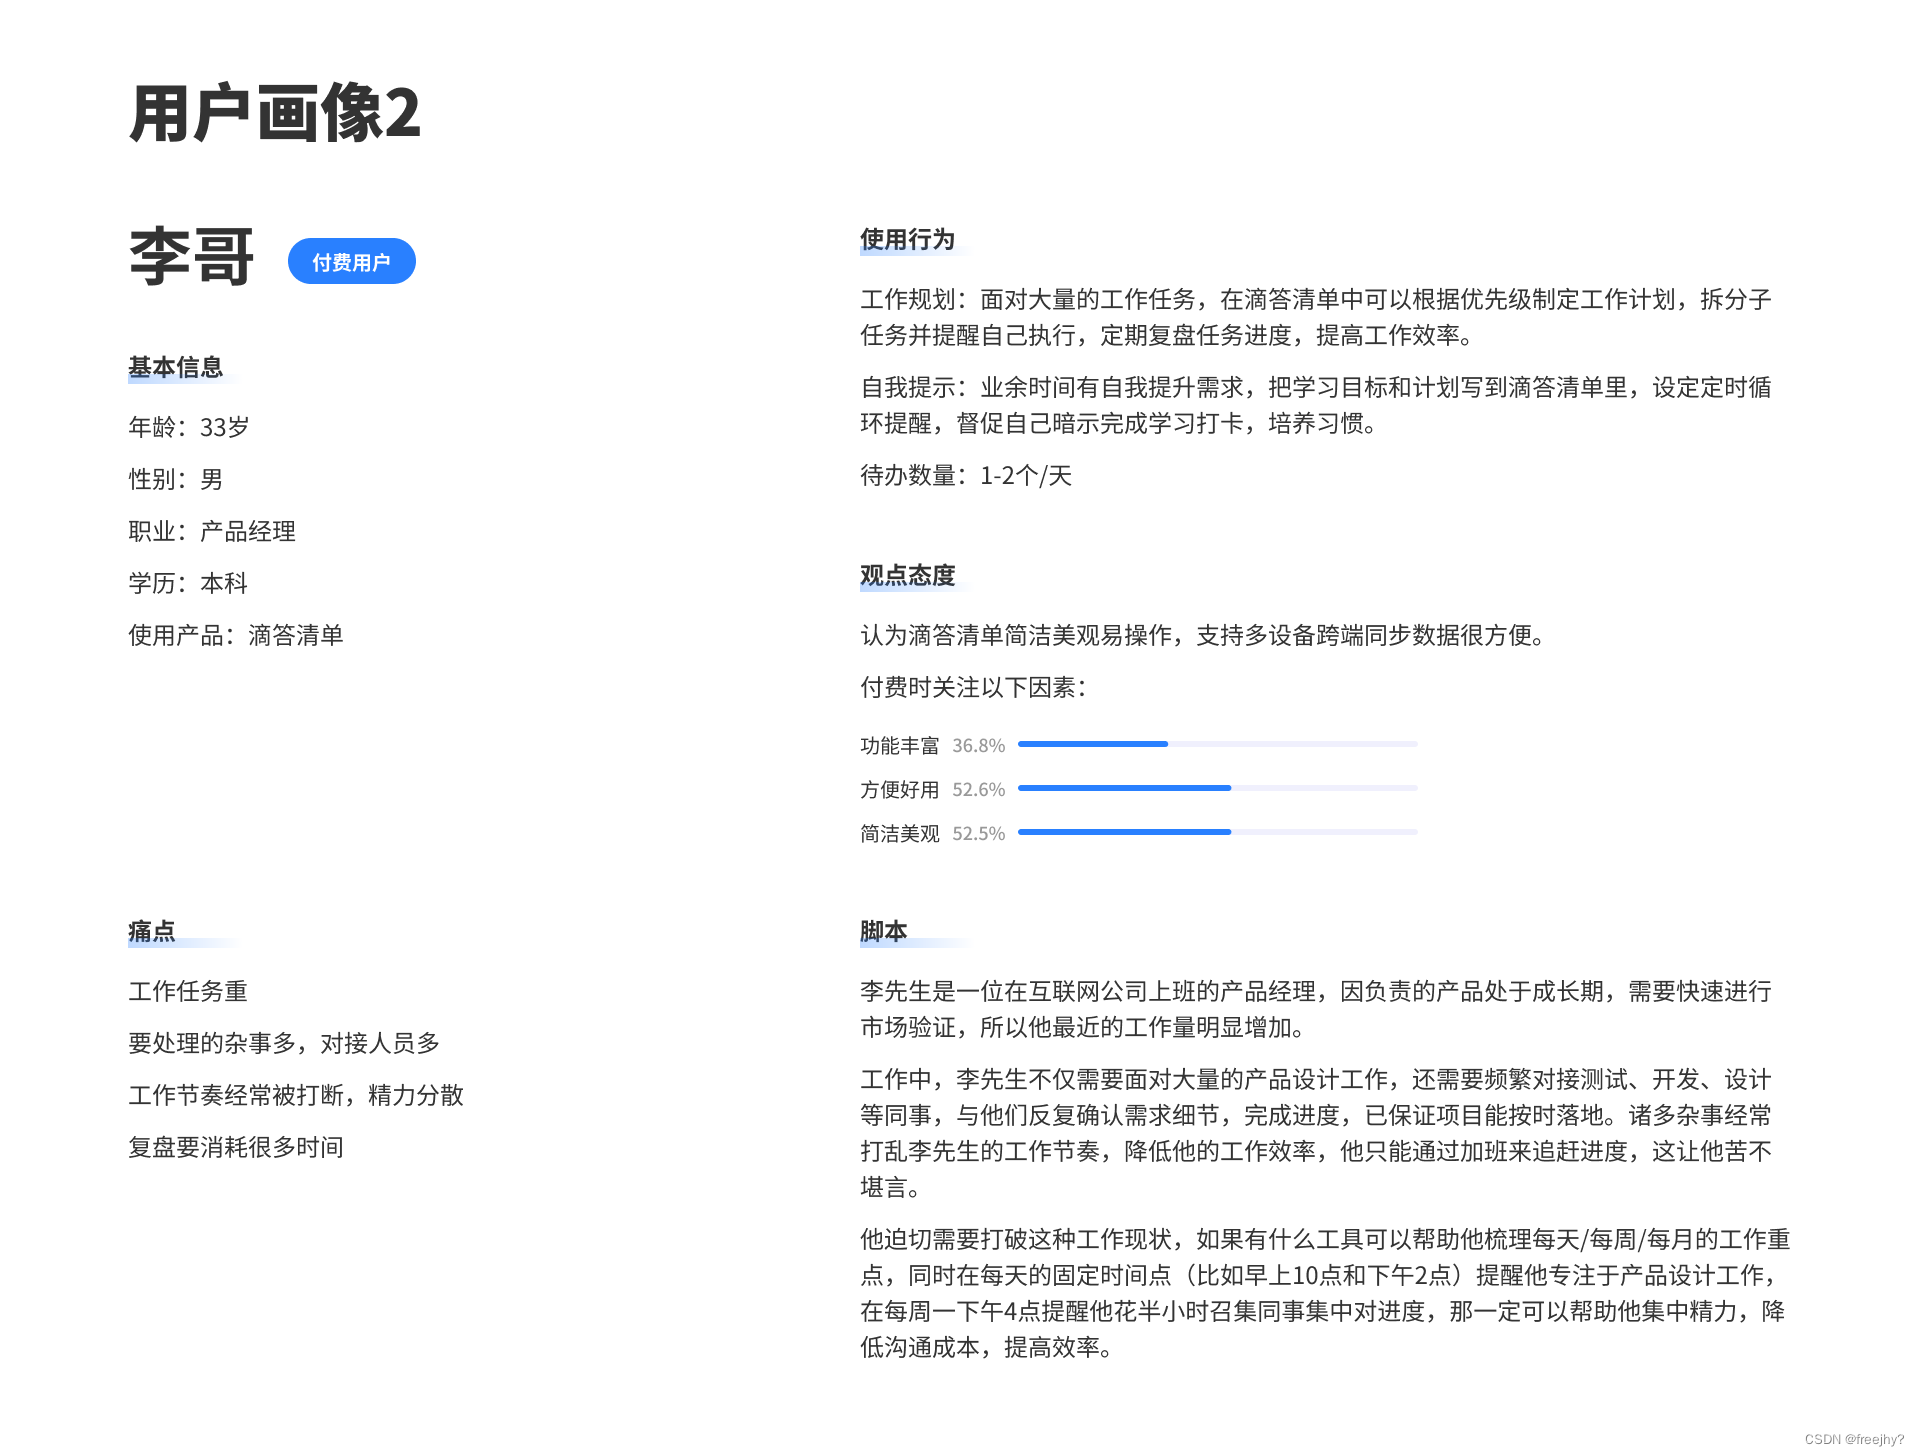This screenshot has height=1456, width=1920.
Task: Click the 待办数量：1-2个/天 text
Action: tap(966, 475)
